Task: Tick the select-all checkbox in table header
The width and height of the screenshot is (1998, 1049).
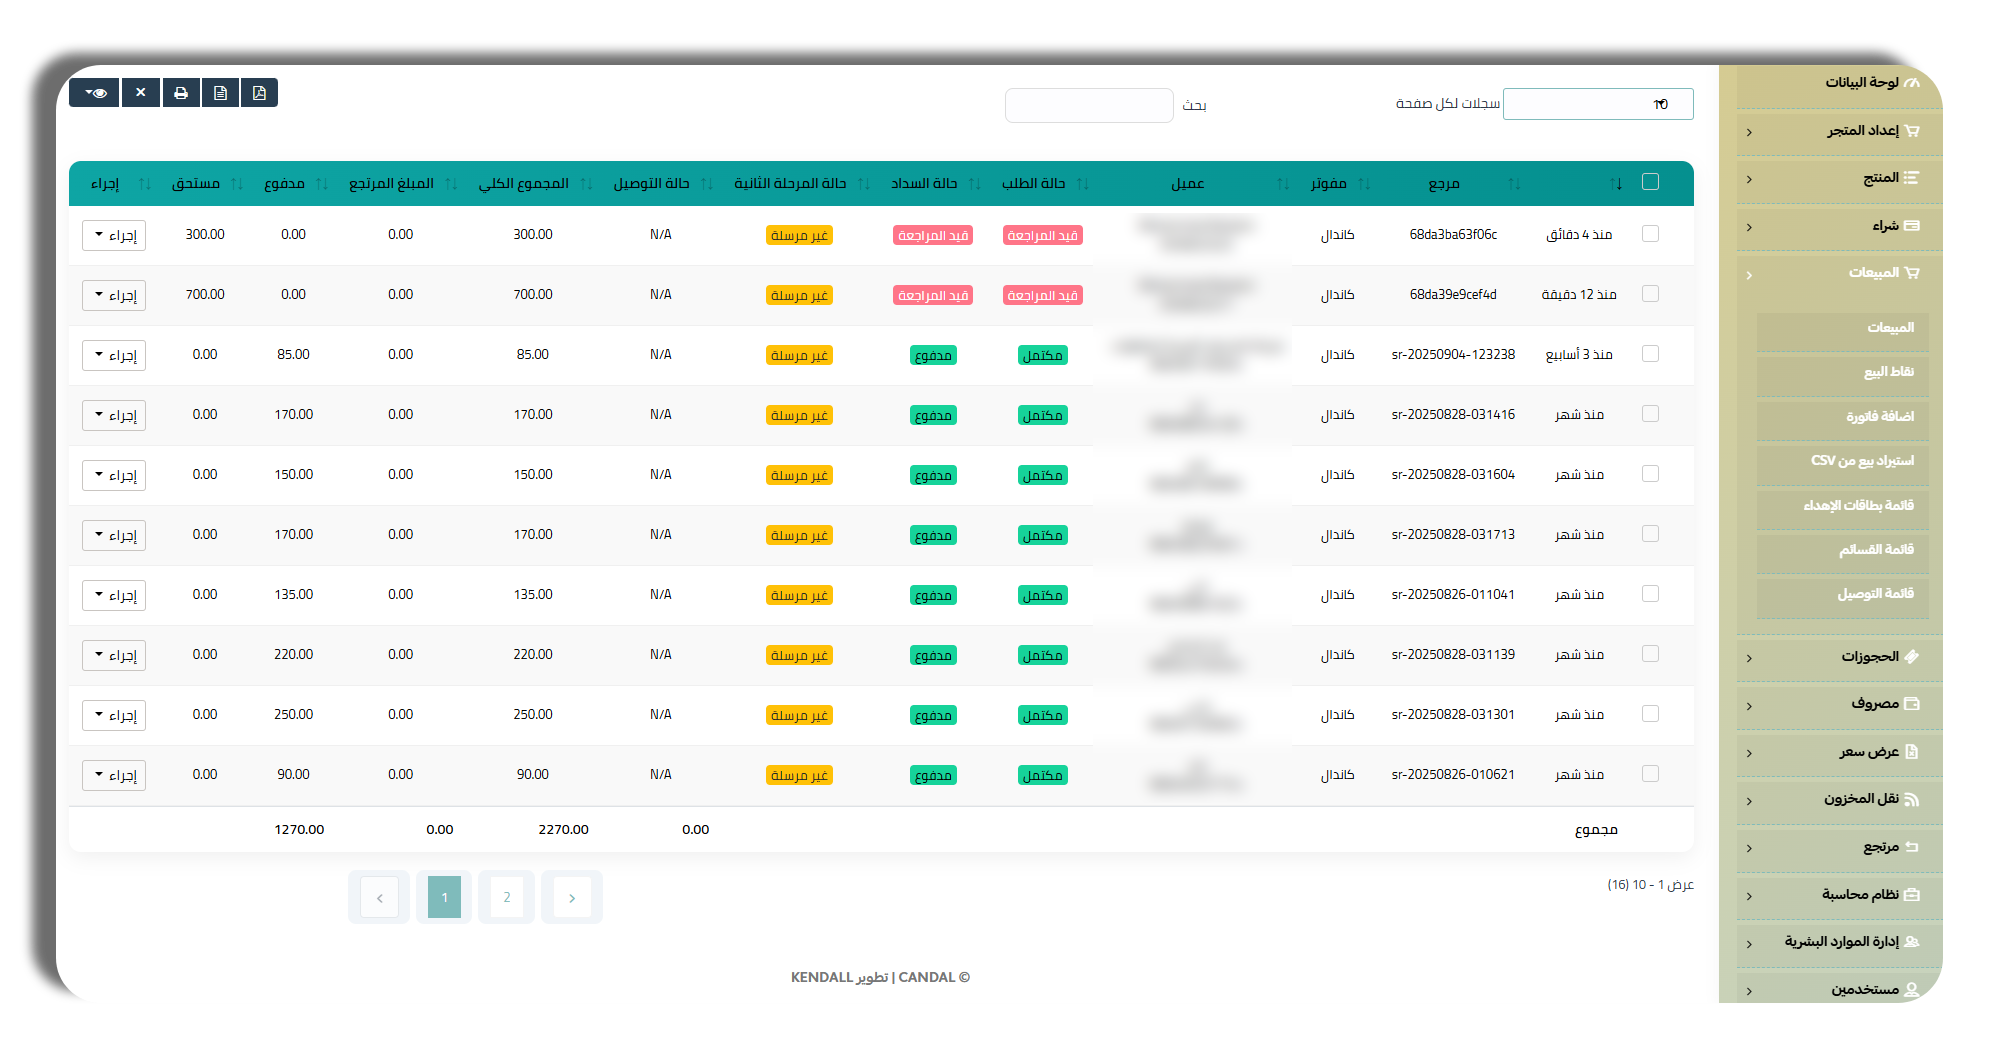Action: click(x=1650, y=182)
